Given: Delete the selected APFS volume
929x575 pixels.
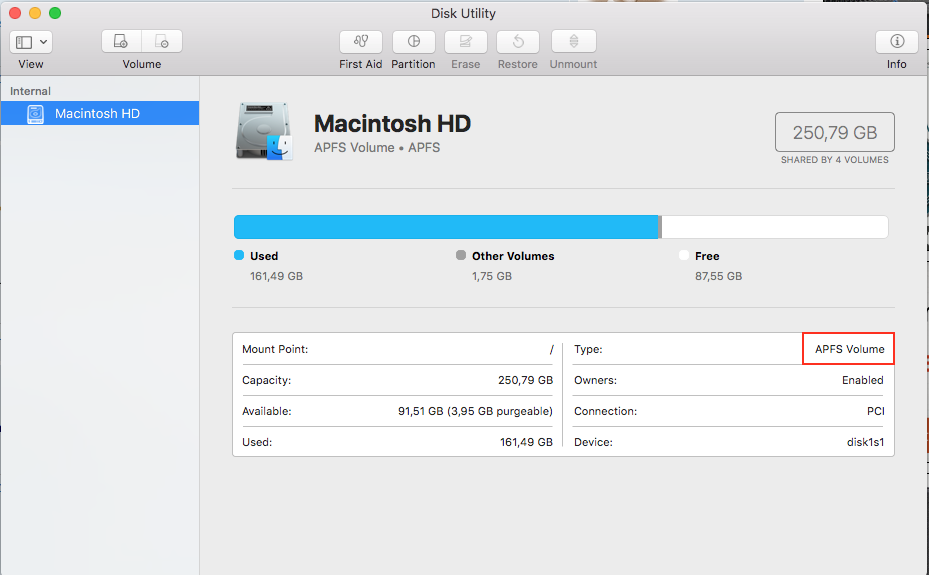Looking at the screenshot, I should click(162, 42).
